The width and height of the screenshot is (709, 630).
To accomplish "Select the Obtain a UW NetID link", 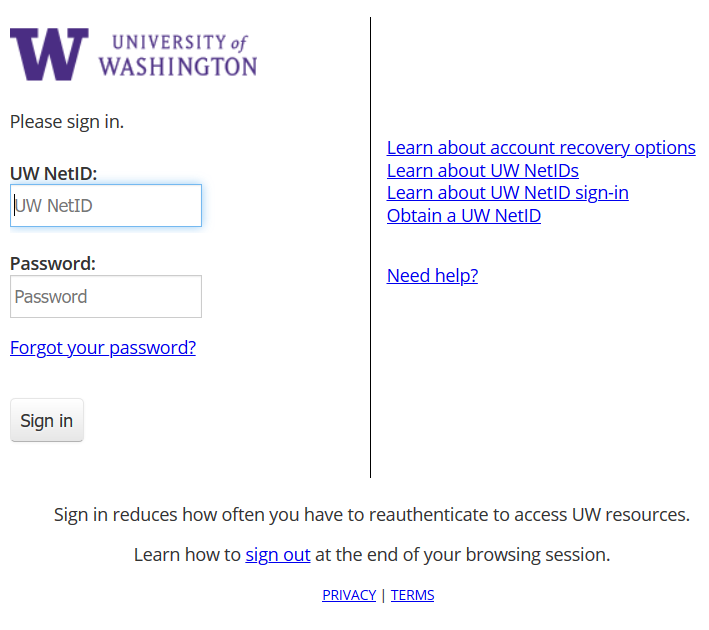I will coord(463,216).
